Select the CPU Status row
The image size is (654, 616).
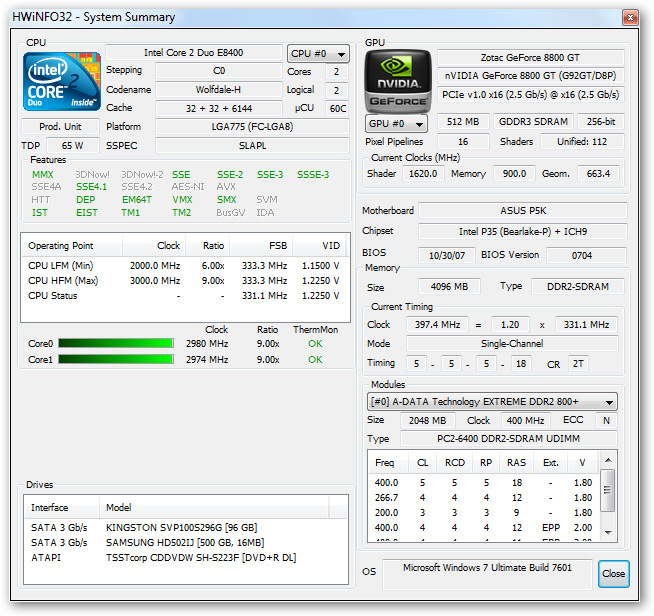[184, 296]
